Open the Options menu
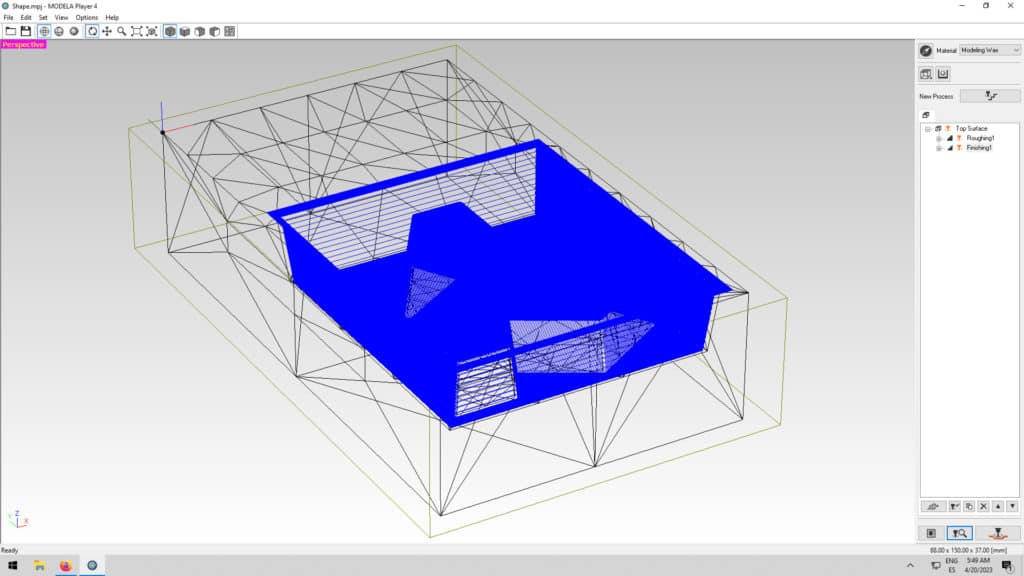This screenshot has height=576, width=1024. click(x=87, y=17)
